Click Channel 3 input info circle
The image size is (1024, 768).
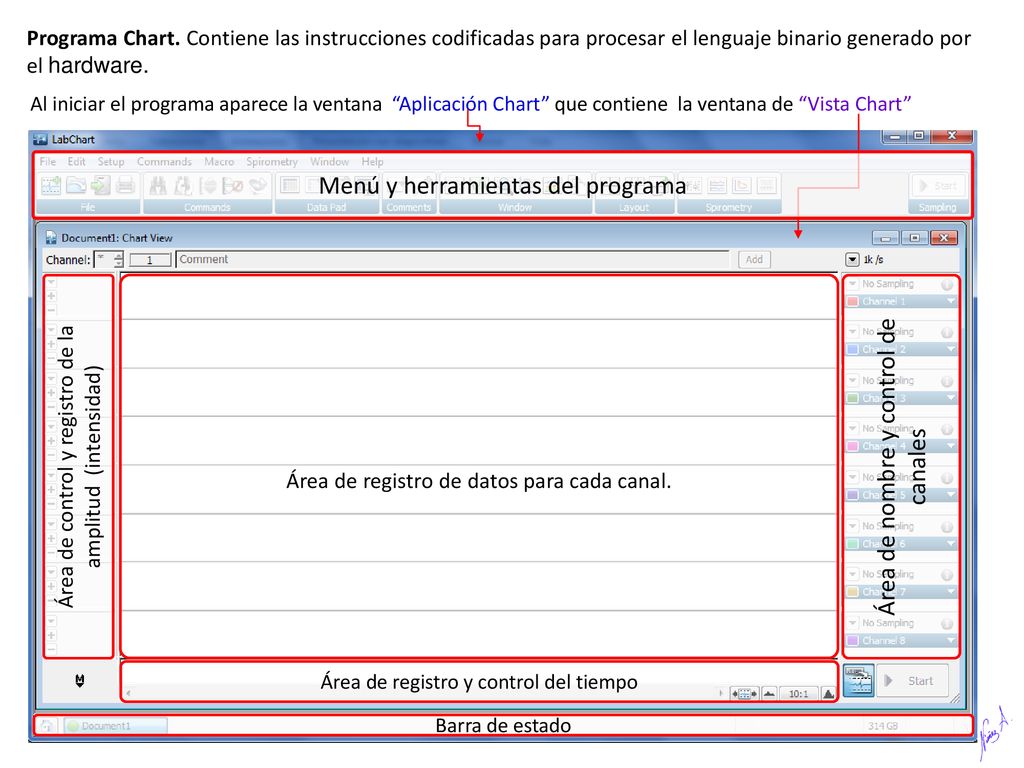[947, 381]
